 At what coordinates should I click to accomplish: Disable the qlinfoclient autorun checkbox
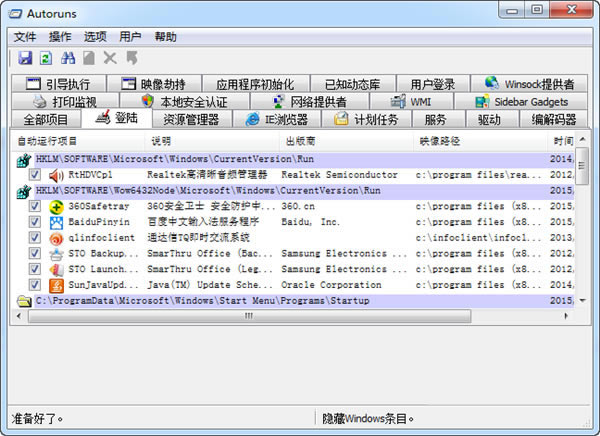[x=34, y=238]
